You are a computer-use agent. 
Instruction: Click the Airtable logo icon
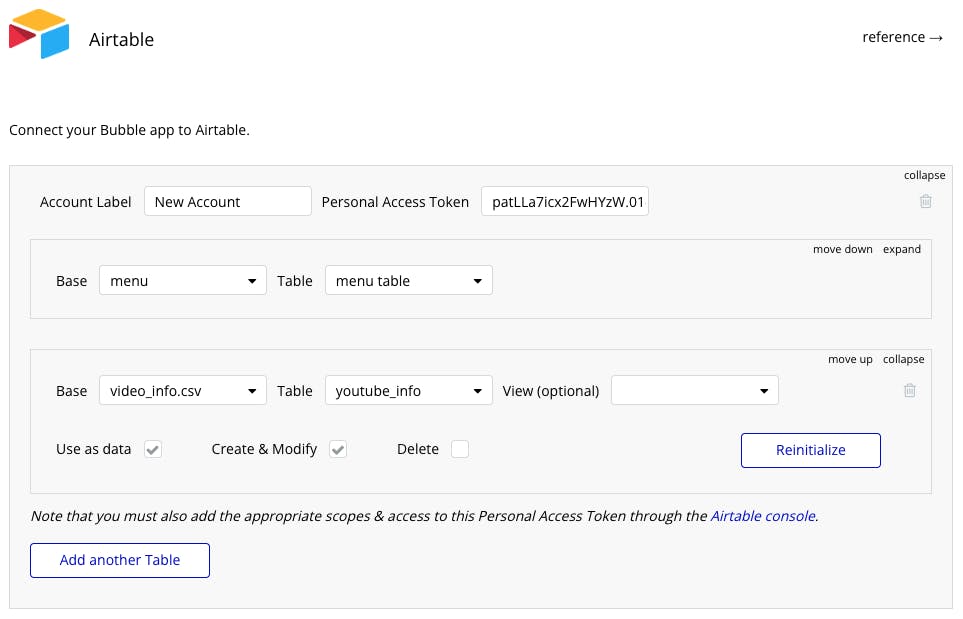(x=39, y=34)
